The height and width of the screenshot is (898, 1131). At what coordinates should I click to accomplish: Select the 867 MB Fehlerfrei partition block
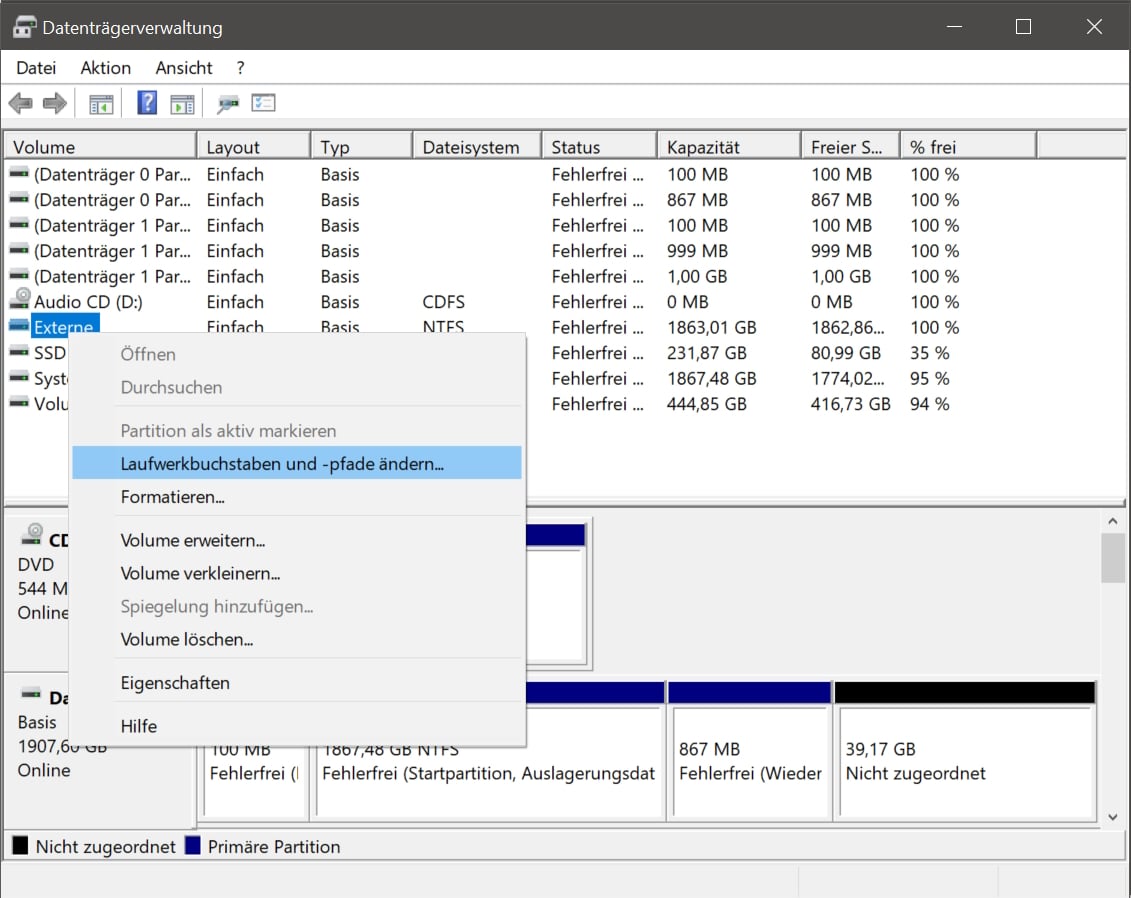pos(750,750)
